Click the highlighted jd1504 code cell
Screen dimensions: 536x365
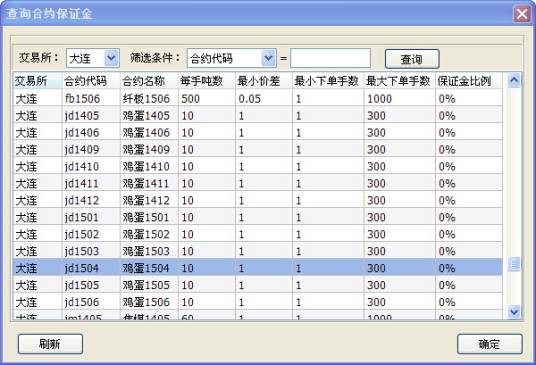coord(91,268)
